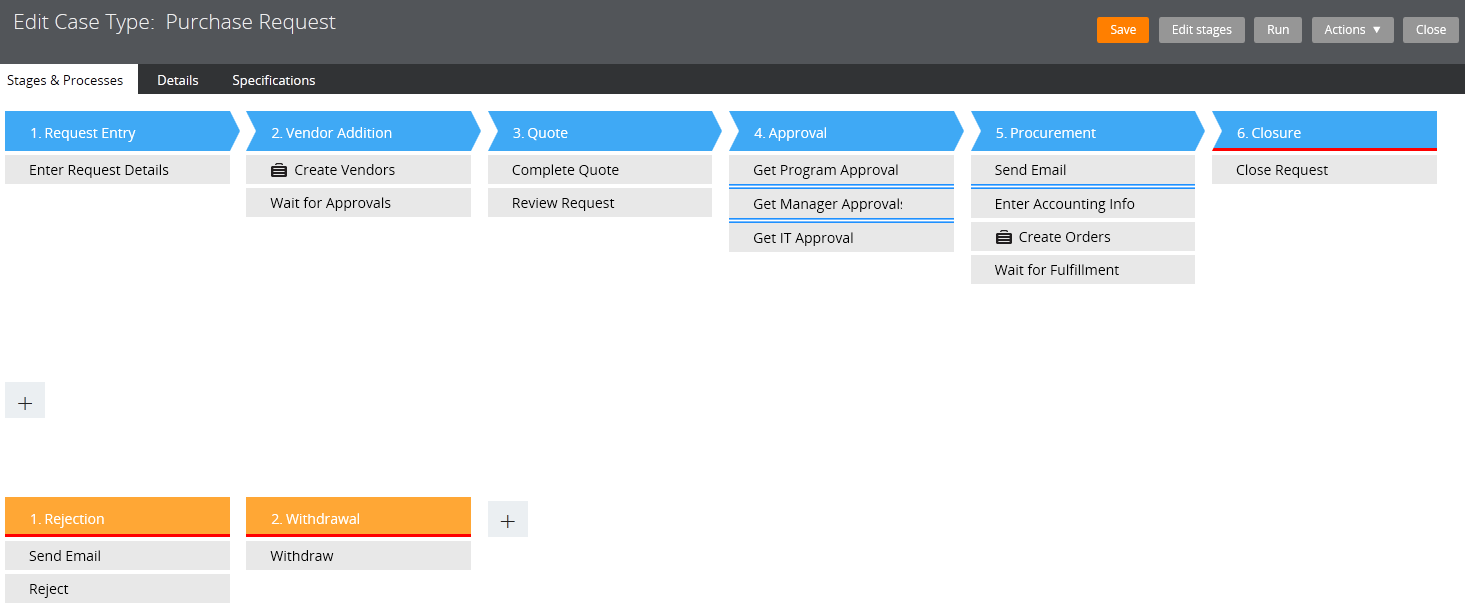Open the Specifications tab
The width and height of the screenshot is (1465, 610).
coord(274,80)
